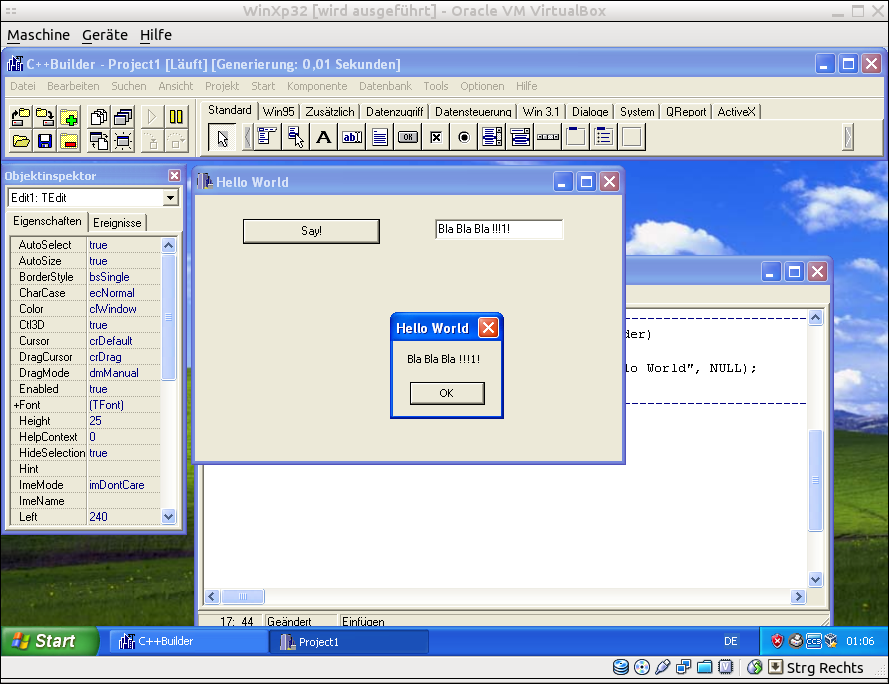
Task: Choose the Label component (letter A)
Action: click(x=323, y=137)
